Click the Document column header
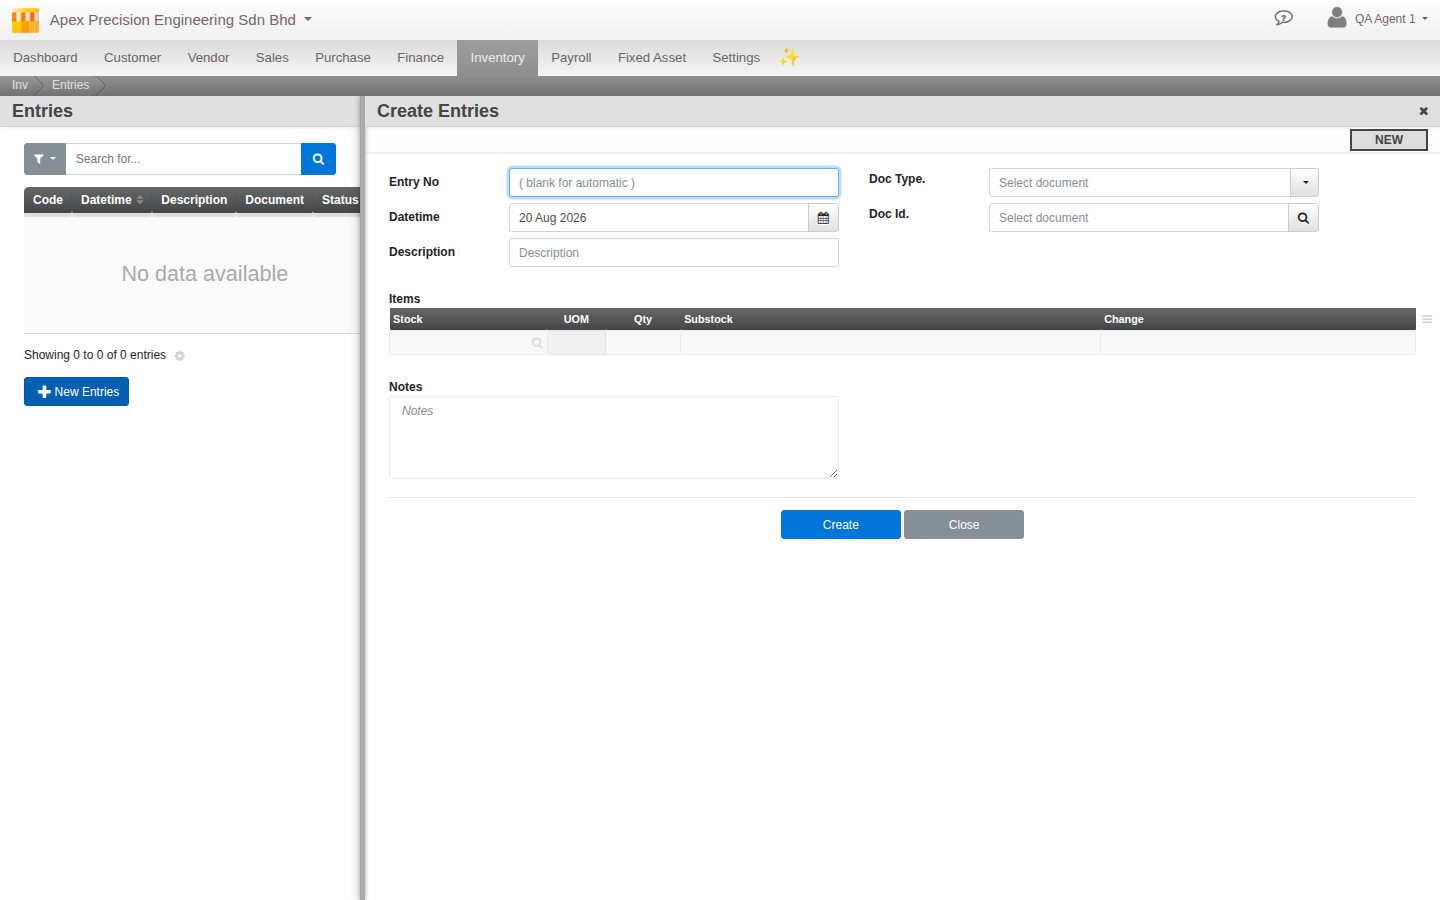Image resolution: width=1440 pixels, height=900 pixels. click(274, 200)
